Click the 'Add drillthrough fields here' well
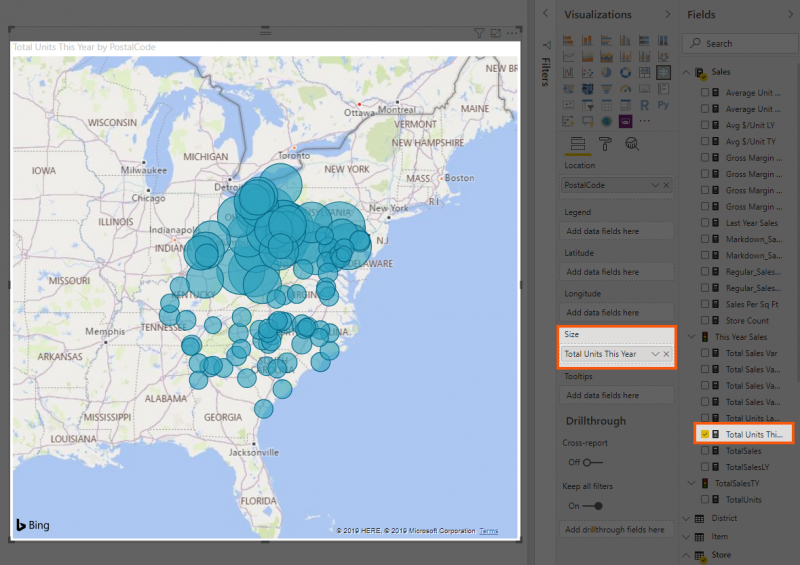Image resolution: width=800 pixels, height=565 pixels. coord(616,530)
